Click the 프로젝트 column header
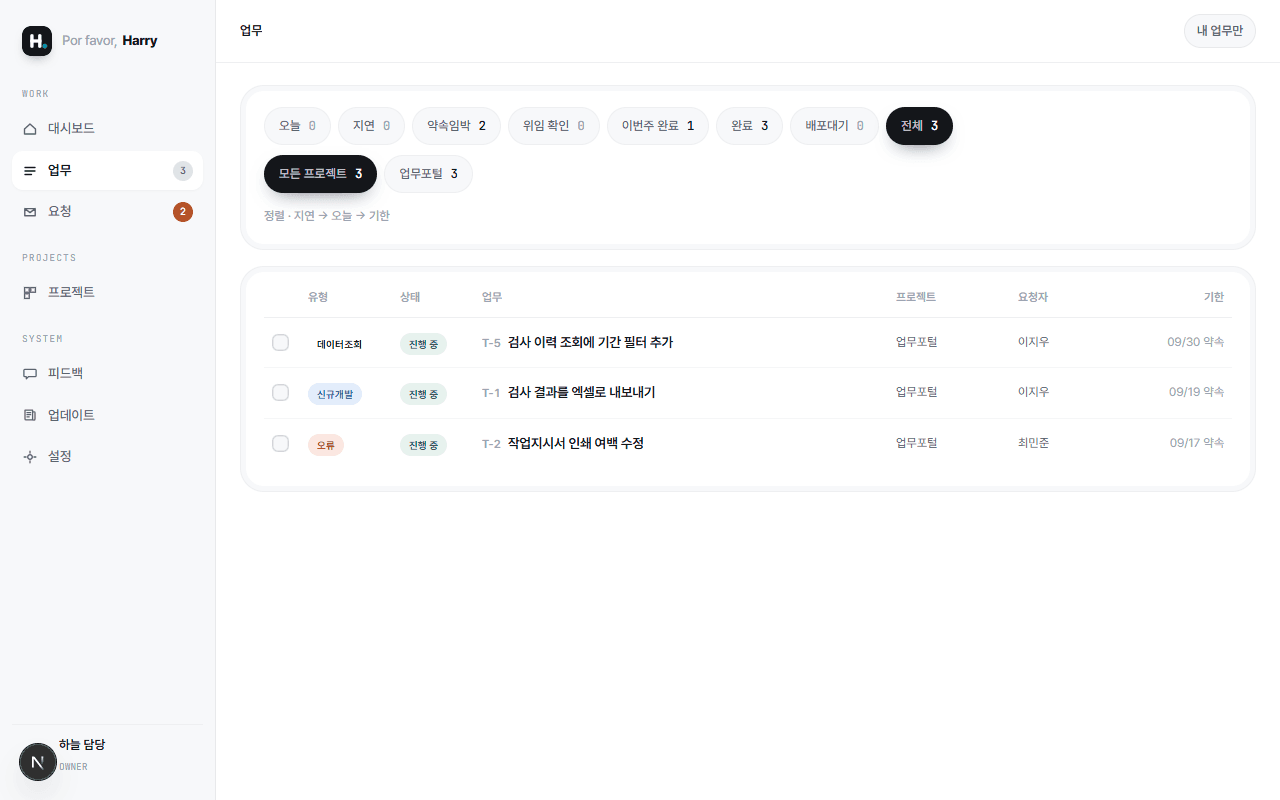1280x800 pixels. [916, 297]
